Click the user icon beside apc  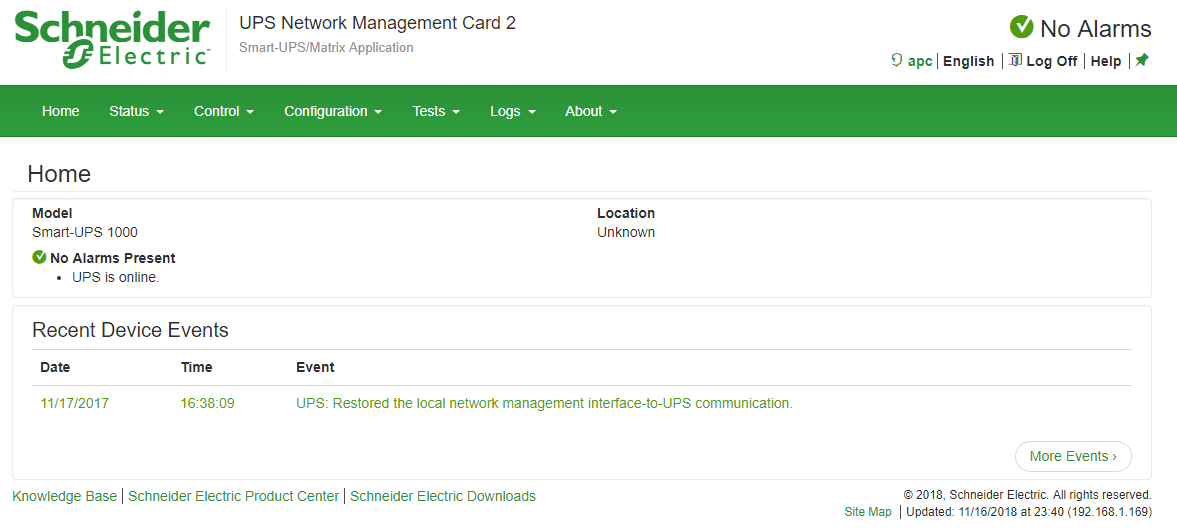pos(896,60)
